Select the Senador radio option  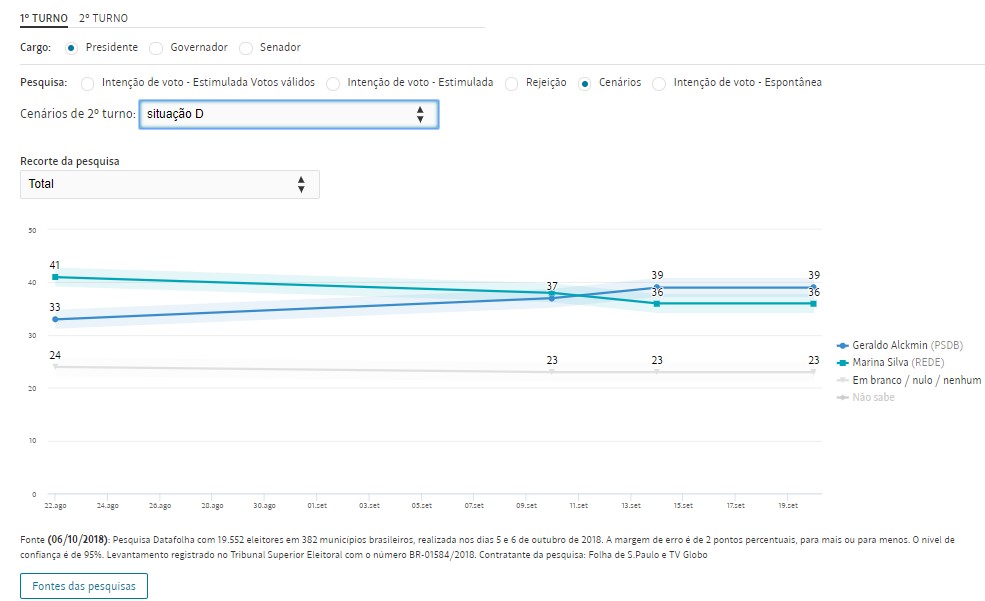(x=245, y=47)
